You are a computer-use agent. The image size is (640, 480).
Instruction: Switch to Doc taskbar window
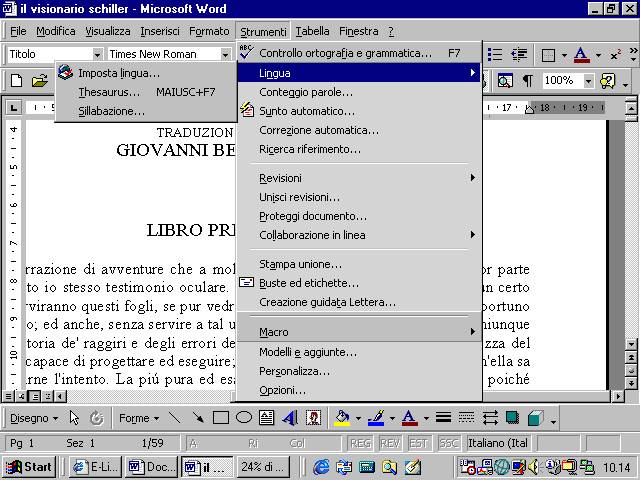pos(151,467)
